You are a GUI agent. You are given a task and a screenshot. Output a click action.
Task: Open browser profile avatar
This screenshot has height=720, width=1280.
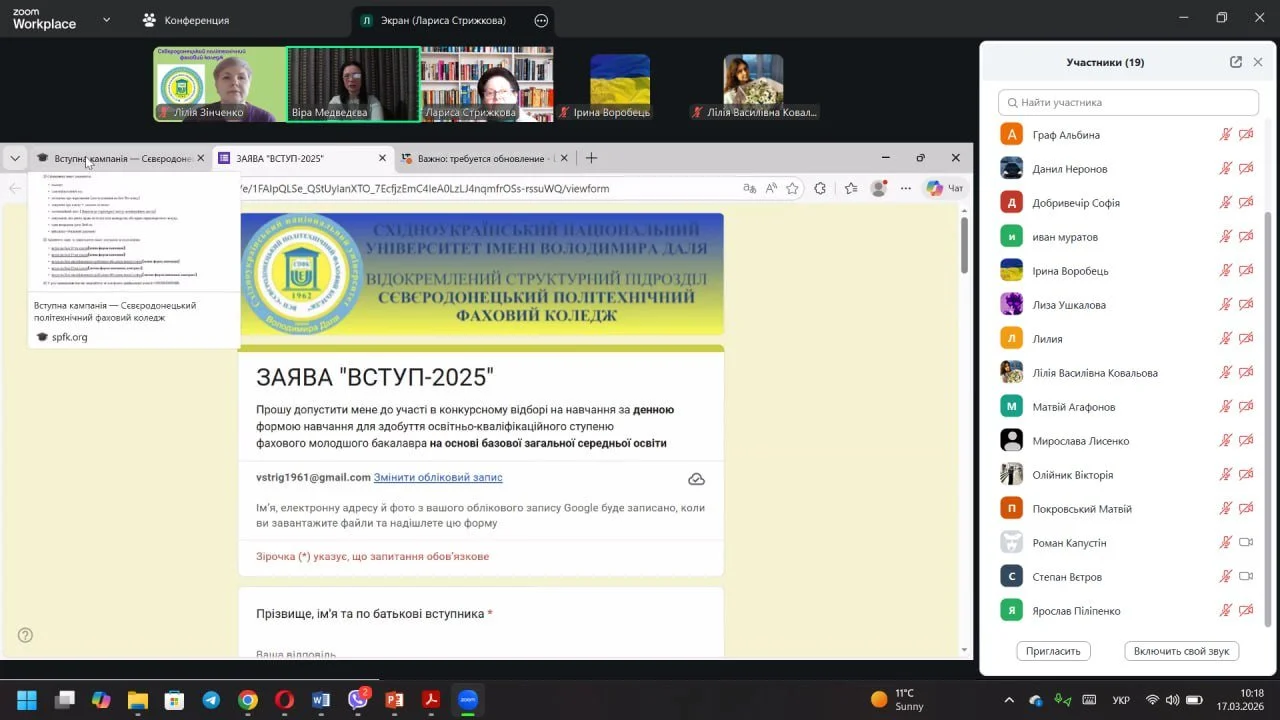pyautogui.click(x=879, y=188)
